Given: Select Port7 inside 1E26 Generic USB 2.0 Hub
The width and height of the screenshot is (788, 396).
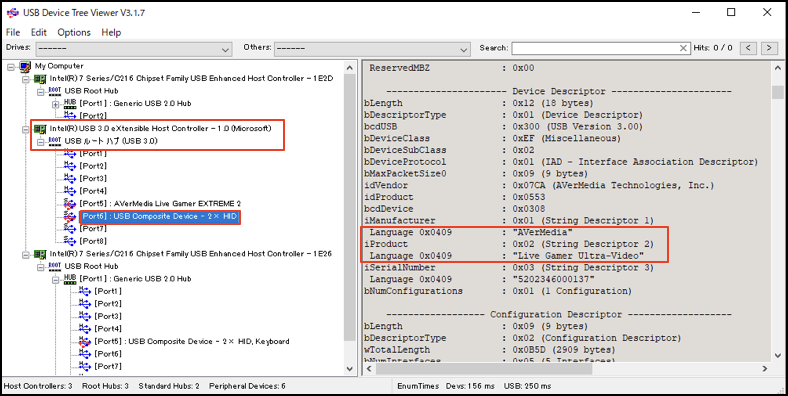Looking at the screenshot, I should tap(108, 366).
